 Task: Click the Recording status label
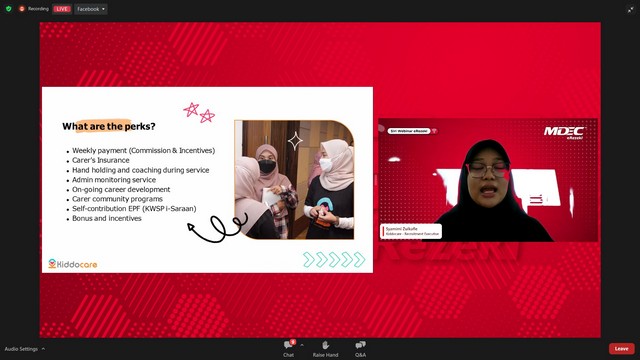[38, 9]
